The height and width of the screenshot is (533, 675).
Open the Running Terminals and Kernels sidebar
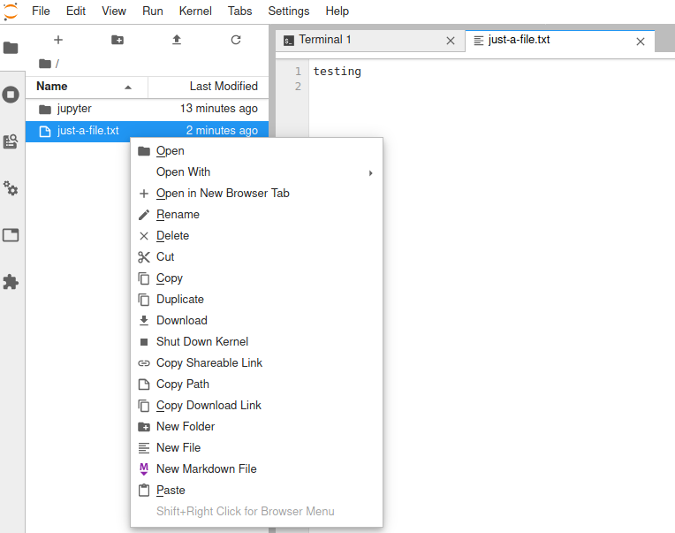[11, 95]
